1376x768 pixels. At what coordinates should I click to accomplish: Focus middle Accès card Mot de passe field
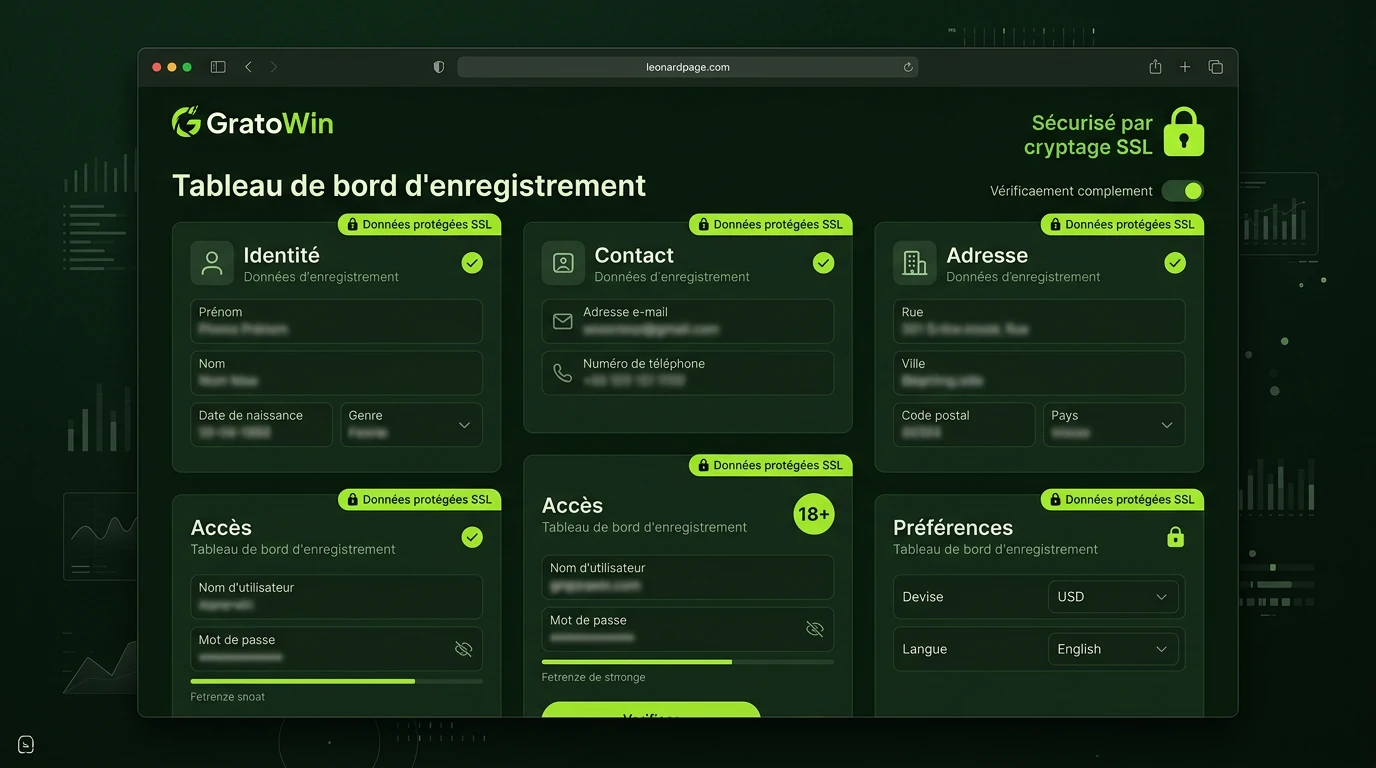tap(688, 629)
